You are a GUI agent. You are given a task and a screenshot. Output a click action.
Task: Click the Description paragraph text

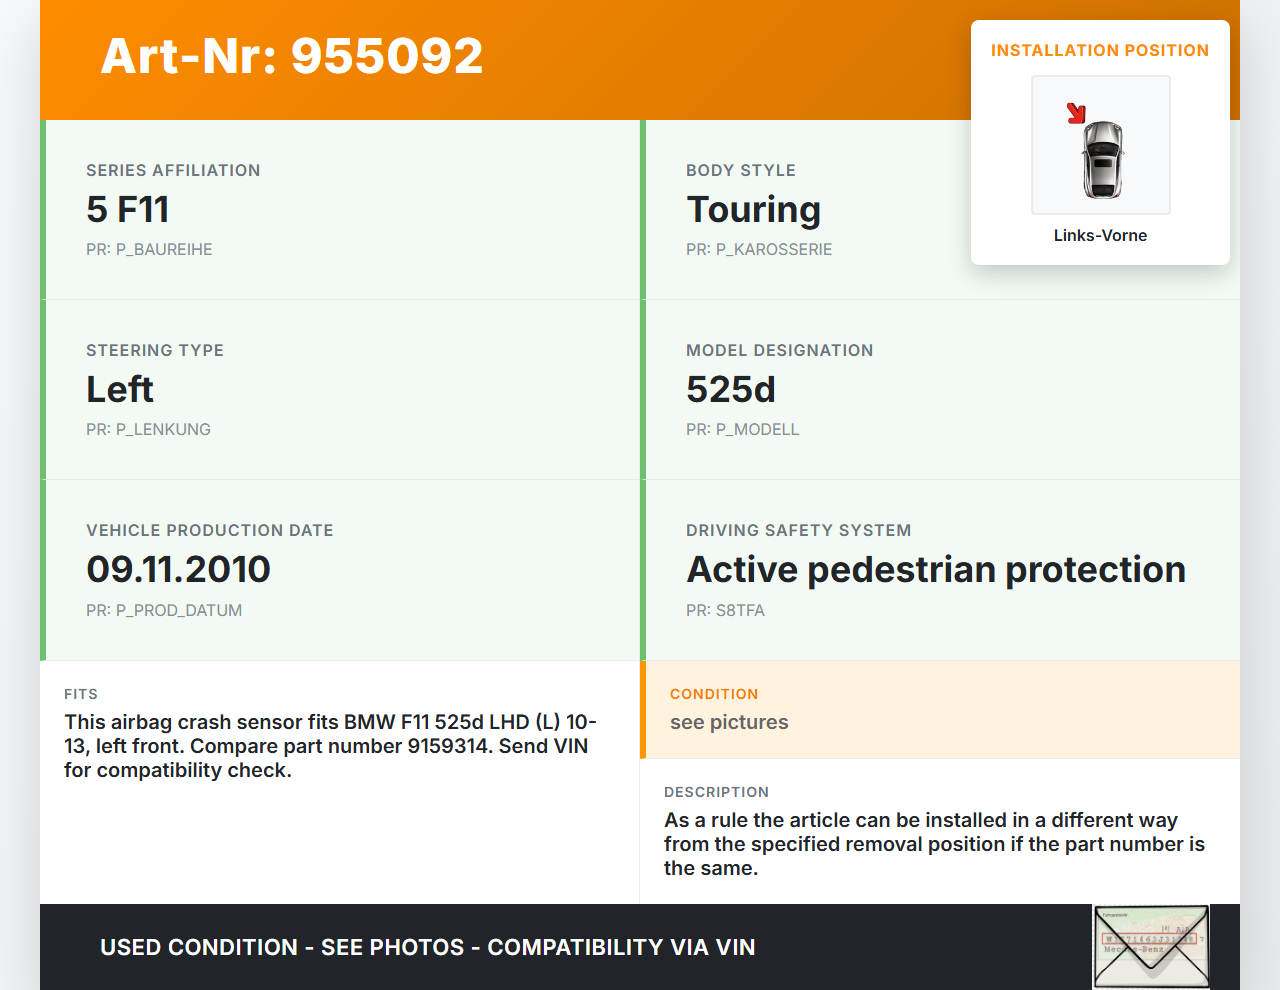(x=934, y=844)
